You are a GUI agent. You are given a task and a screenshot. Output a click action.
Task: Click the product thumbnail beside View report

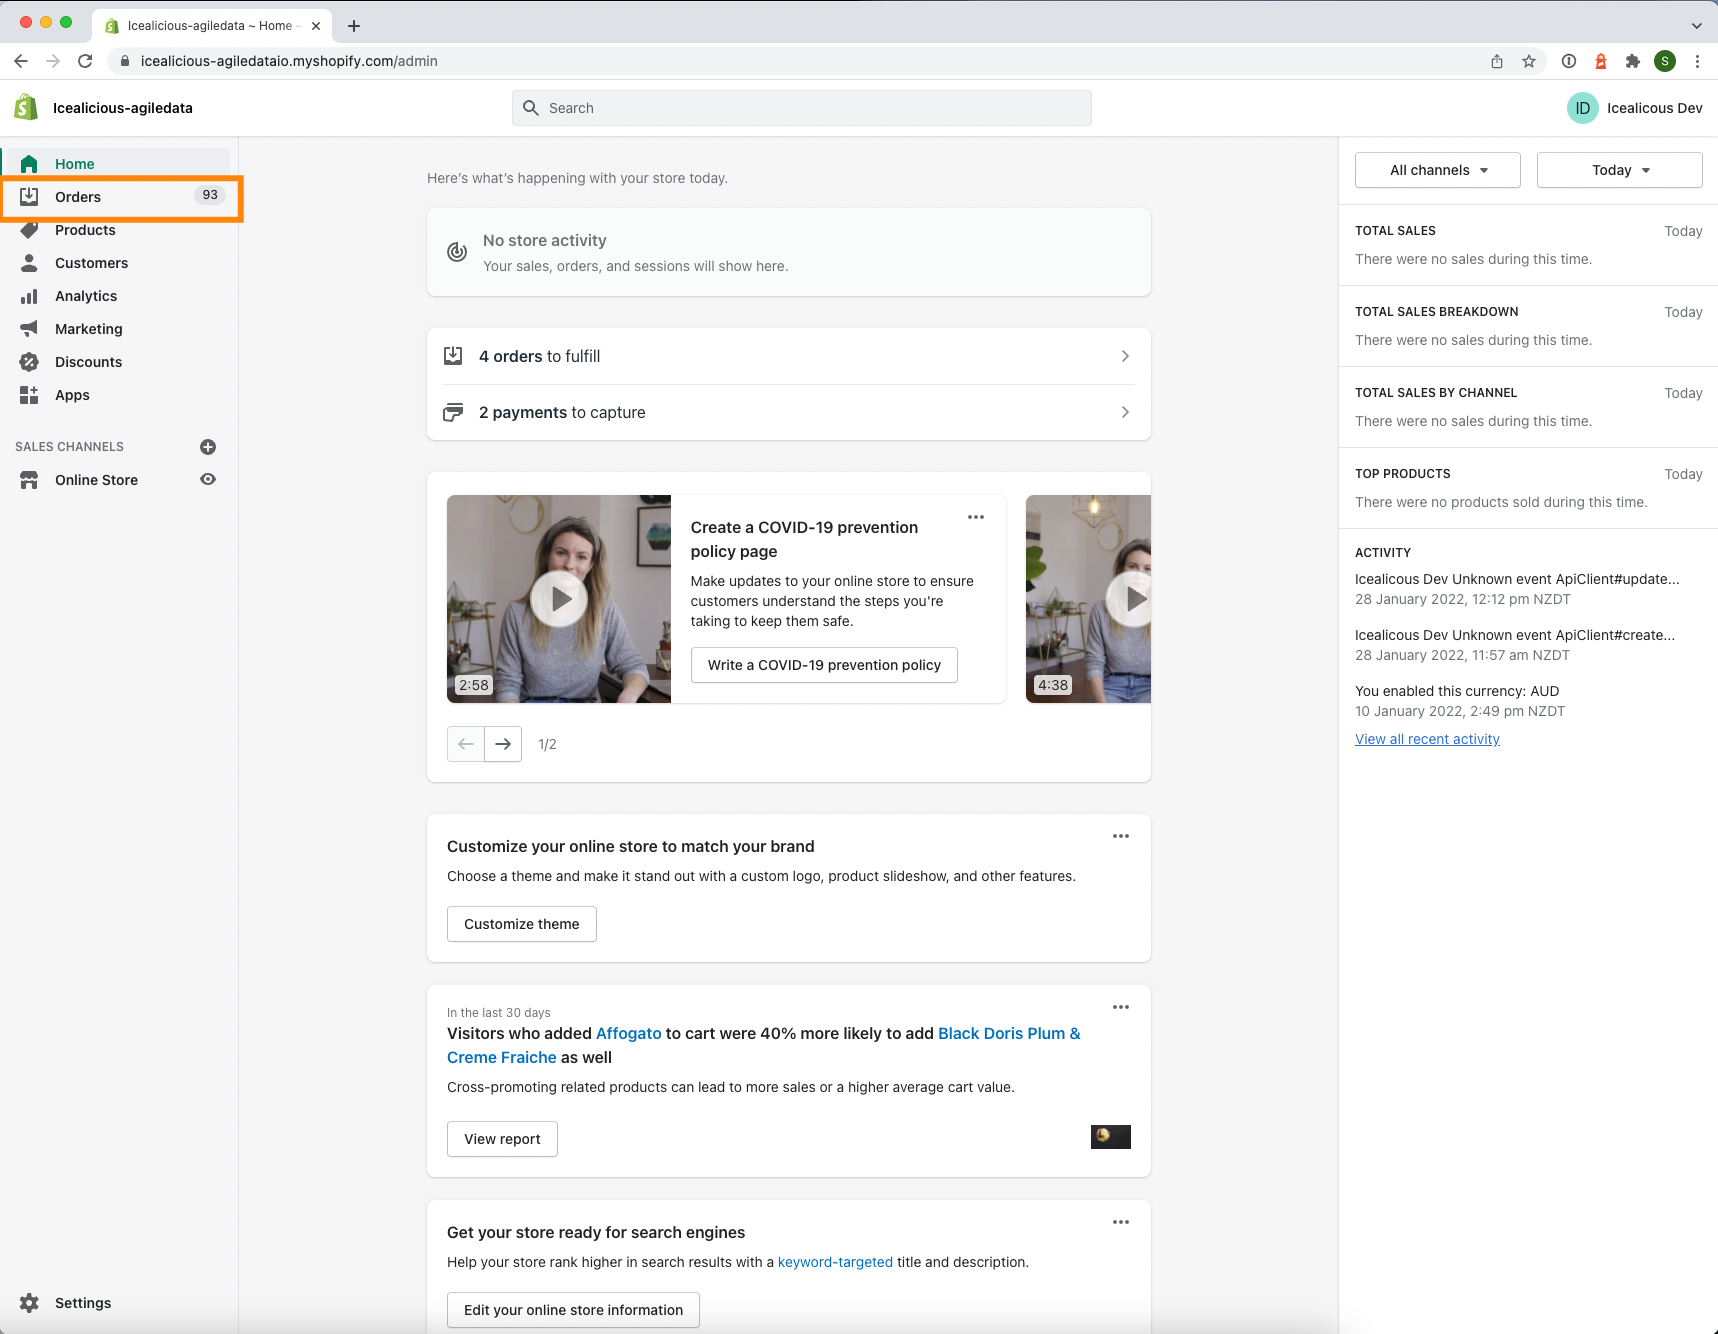[x=1111, y=1136]
